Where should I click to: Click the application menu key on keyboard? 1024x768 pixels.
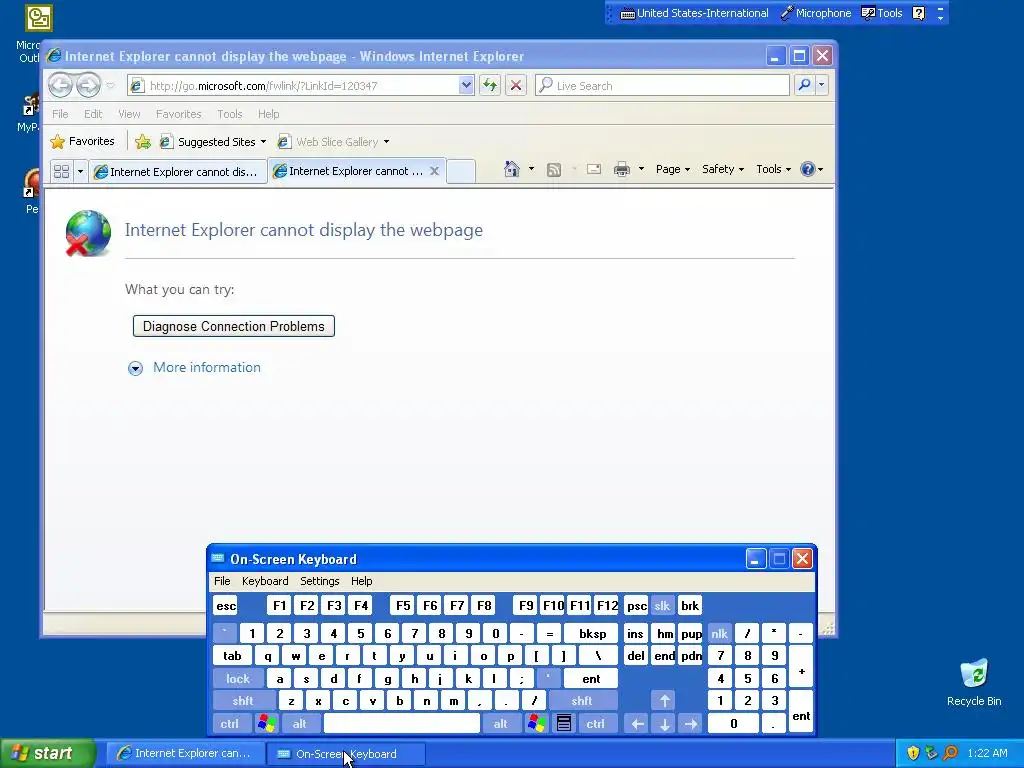(564, 724)
